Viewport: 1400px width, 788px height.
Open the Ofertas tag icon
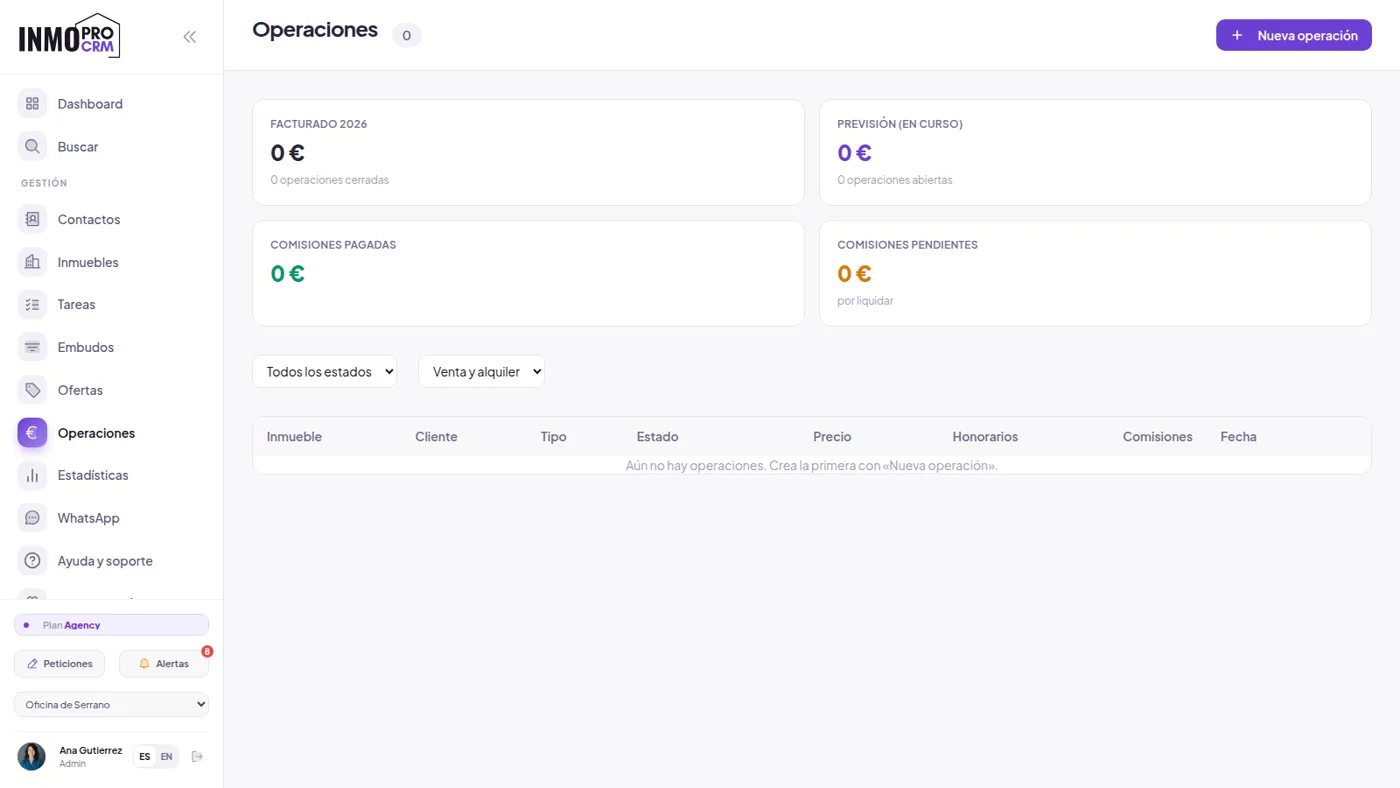(32, 390)
